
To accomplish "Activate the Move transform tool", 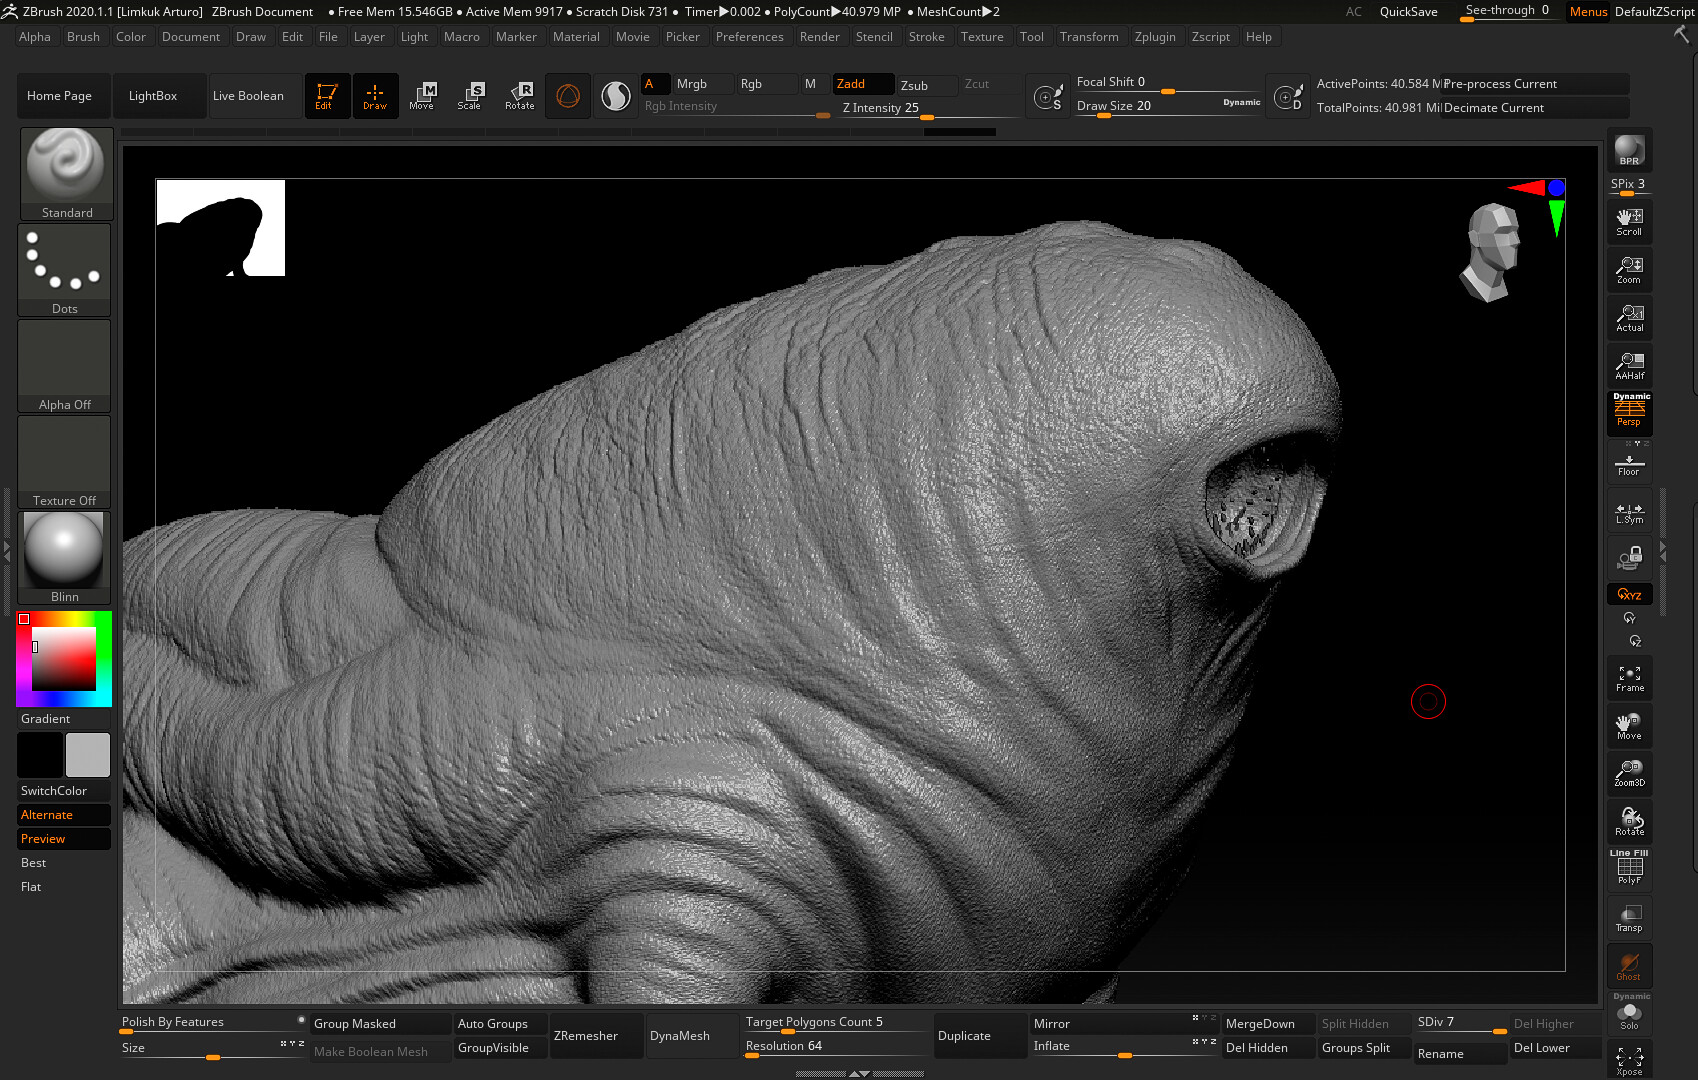I will click(x=422, y=96).
